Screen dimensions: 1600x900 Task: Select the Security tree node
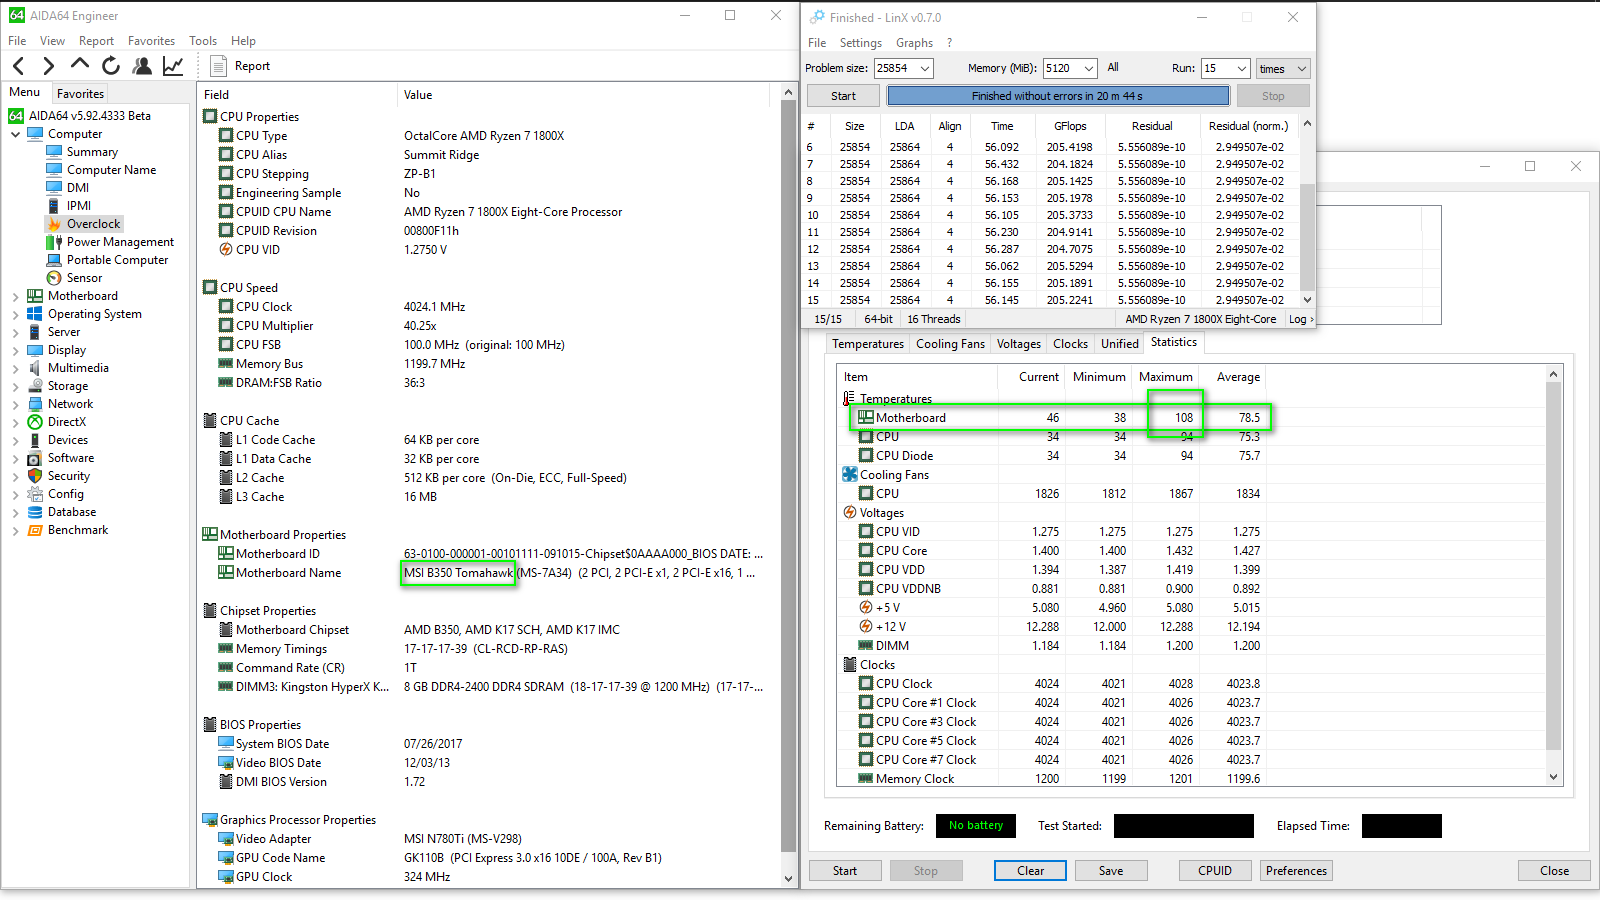pyautogui.click(x=69, y=476)
